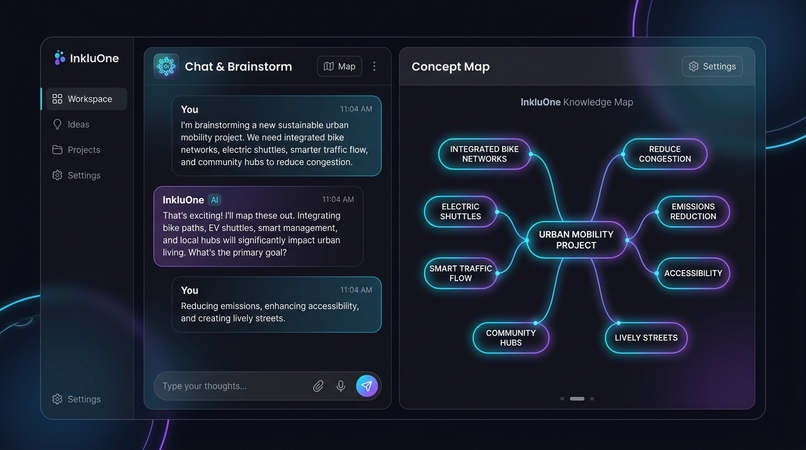
Task: Click the microphone voice input icon
Action: pyautogui.click(x=341, y=386)
